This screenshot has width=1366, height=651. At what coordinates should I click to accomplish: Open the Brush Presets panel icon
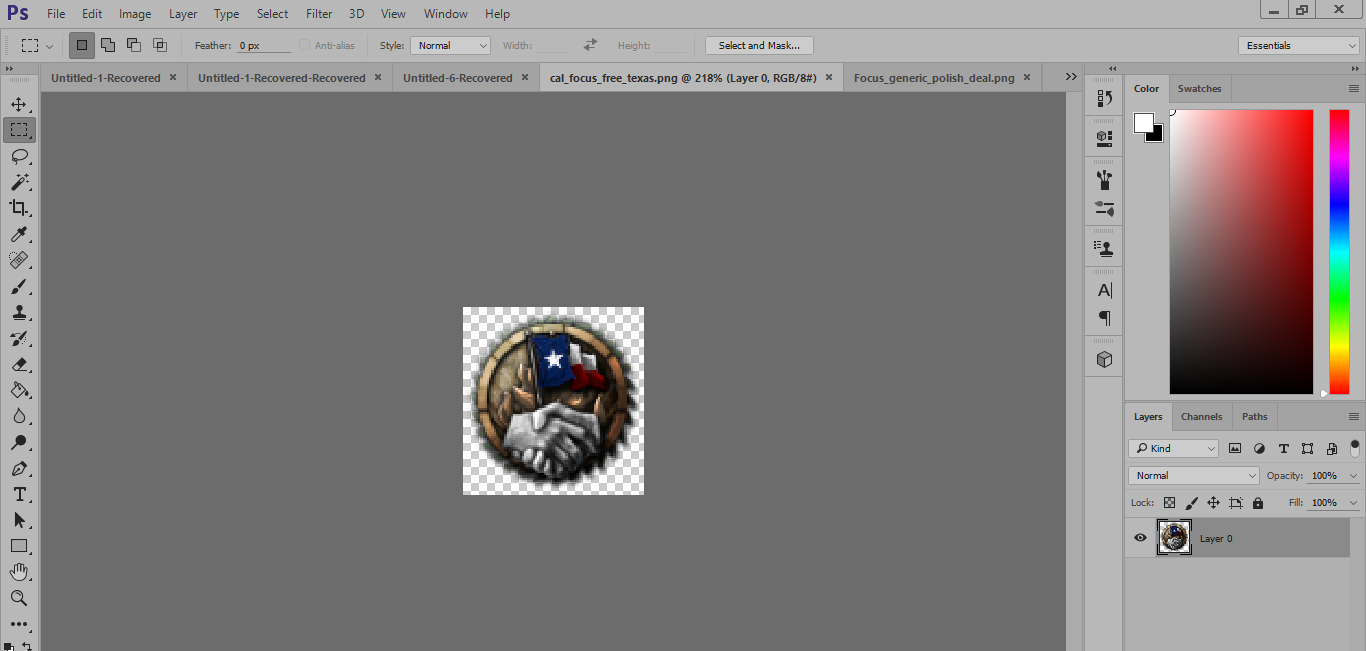tap(1105, 180)
